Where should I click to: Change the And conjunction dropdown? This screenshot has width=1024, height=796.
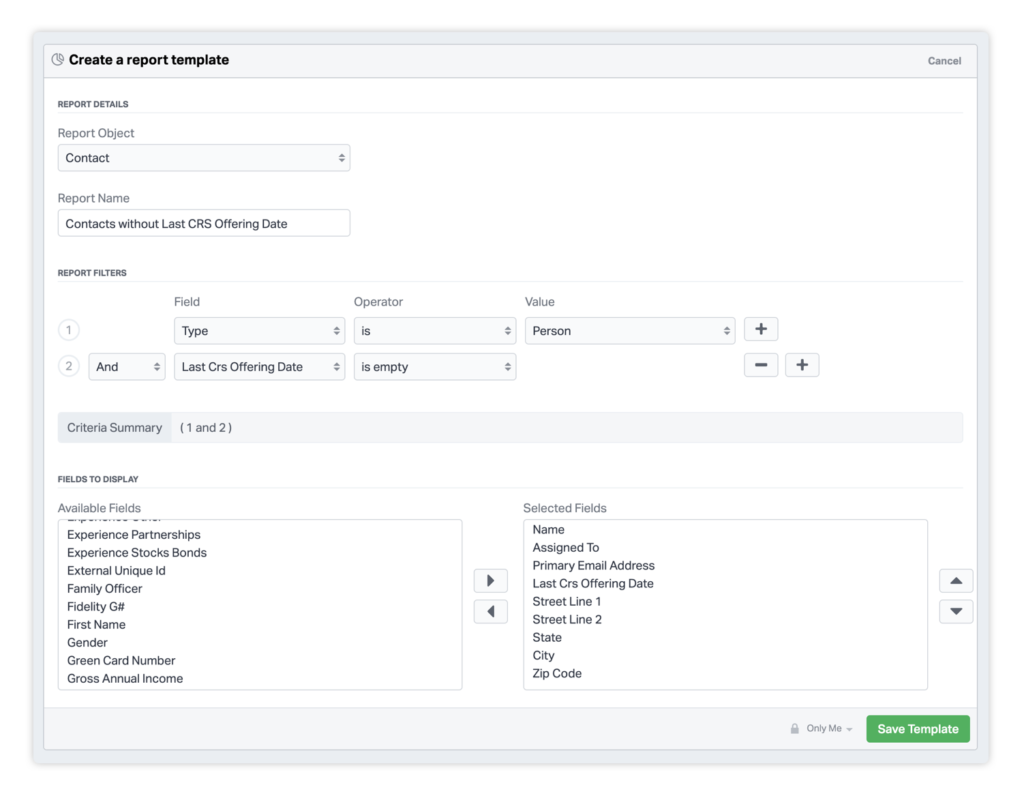pos(127,366)
